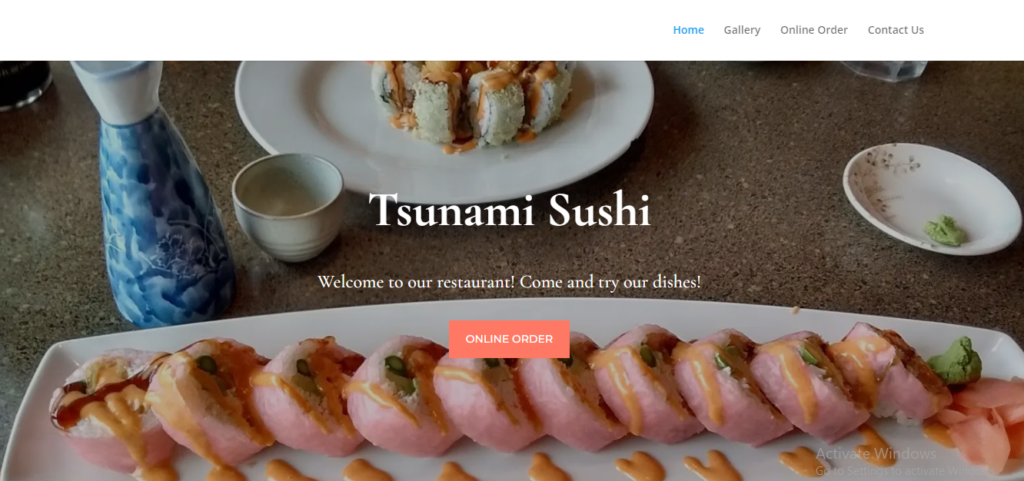
Task: Click the ceramic sake cup
Action: point(289,207)
